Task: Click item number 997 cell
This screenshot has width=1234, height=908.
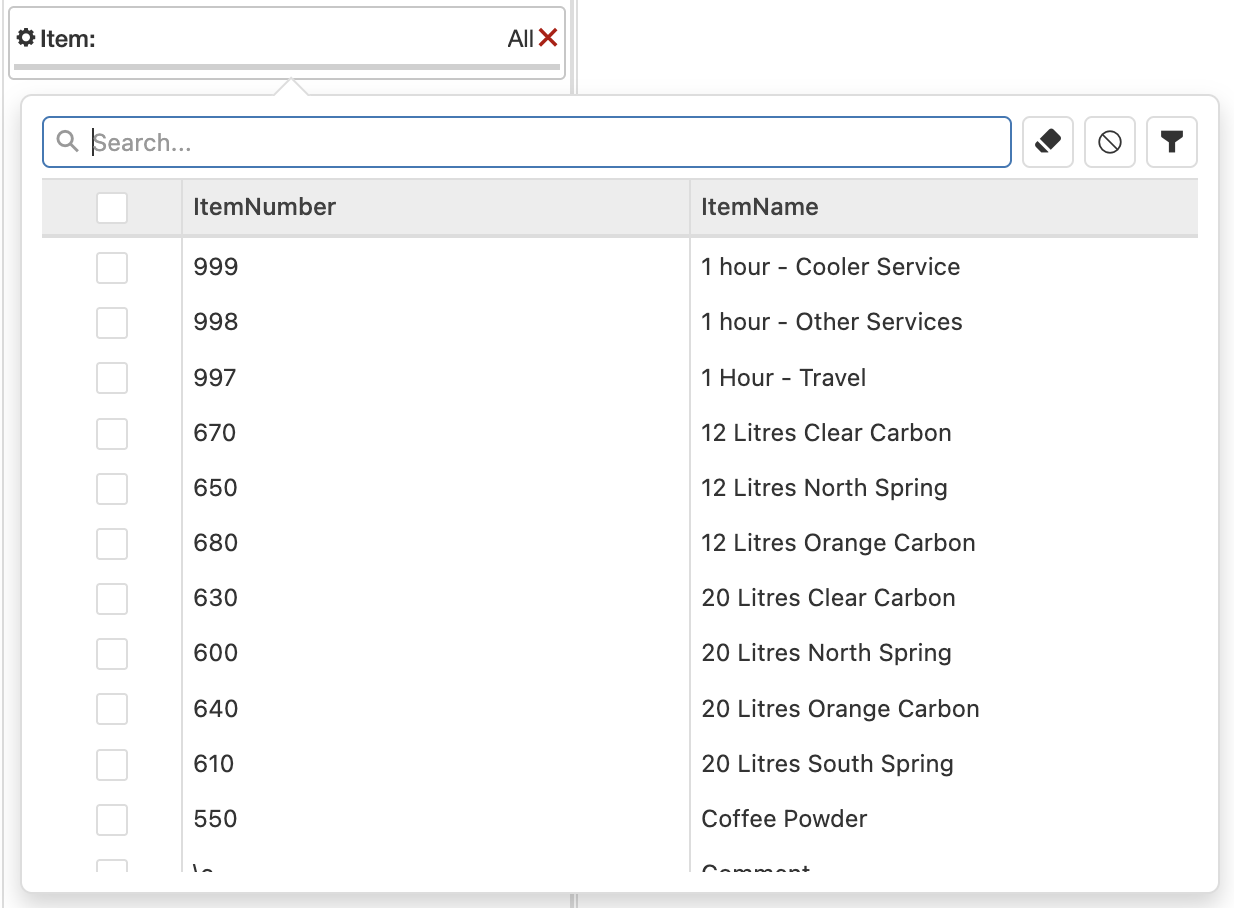Action: click(x=215, y=378)
